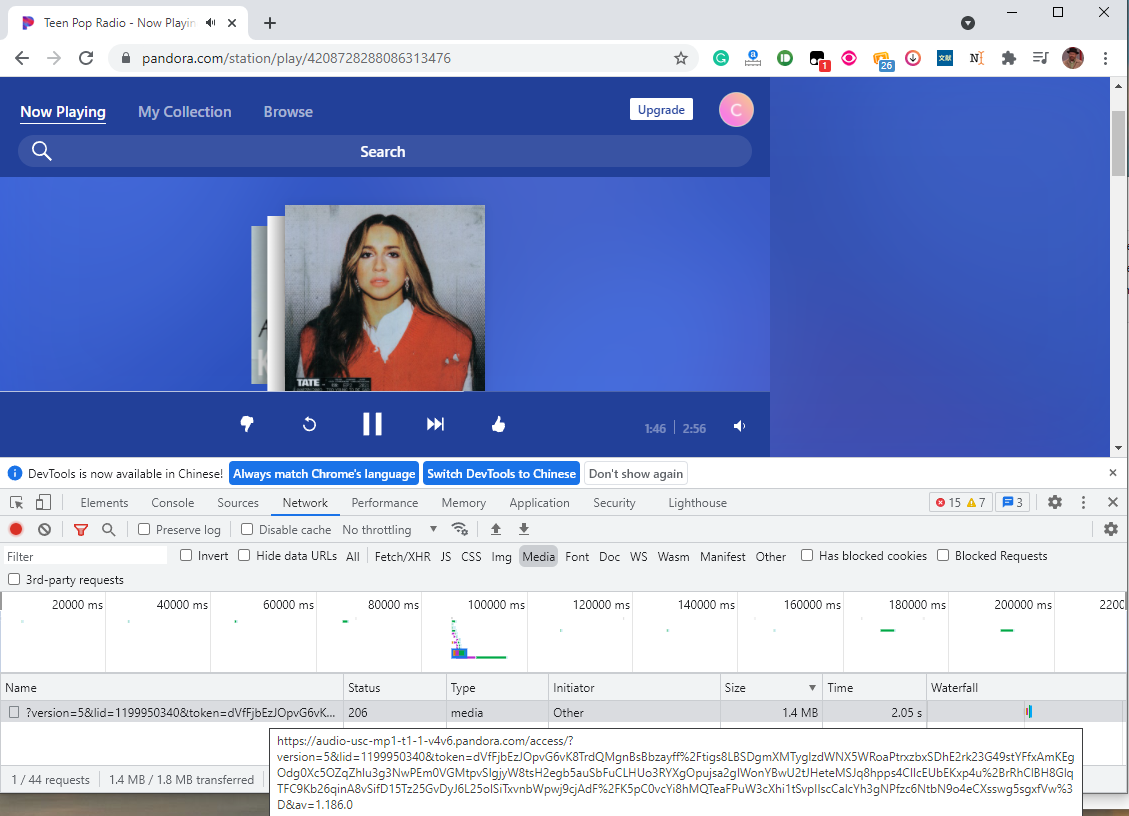Screen dimensions: 1129x816
Task: Open the My Collection tab
Action: (184, 112)
